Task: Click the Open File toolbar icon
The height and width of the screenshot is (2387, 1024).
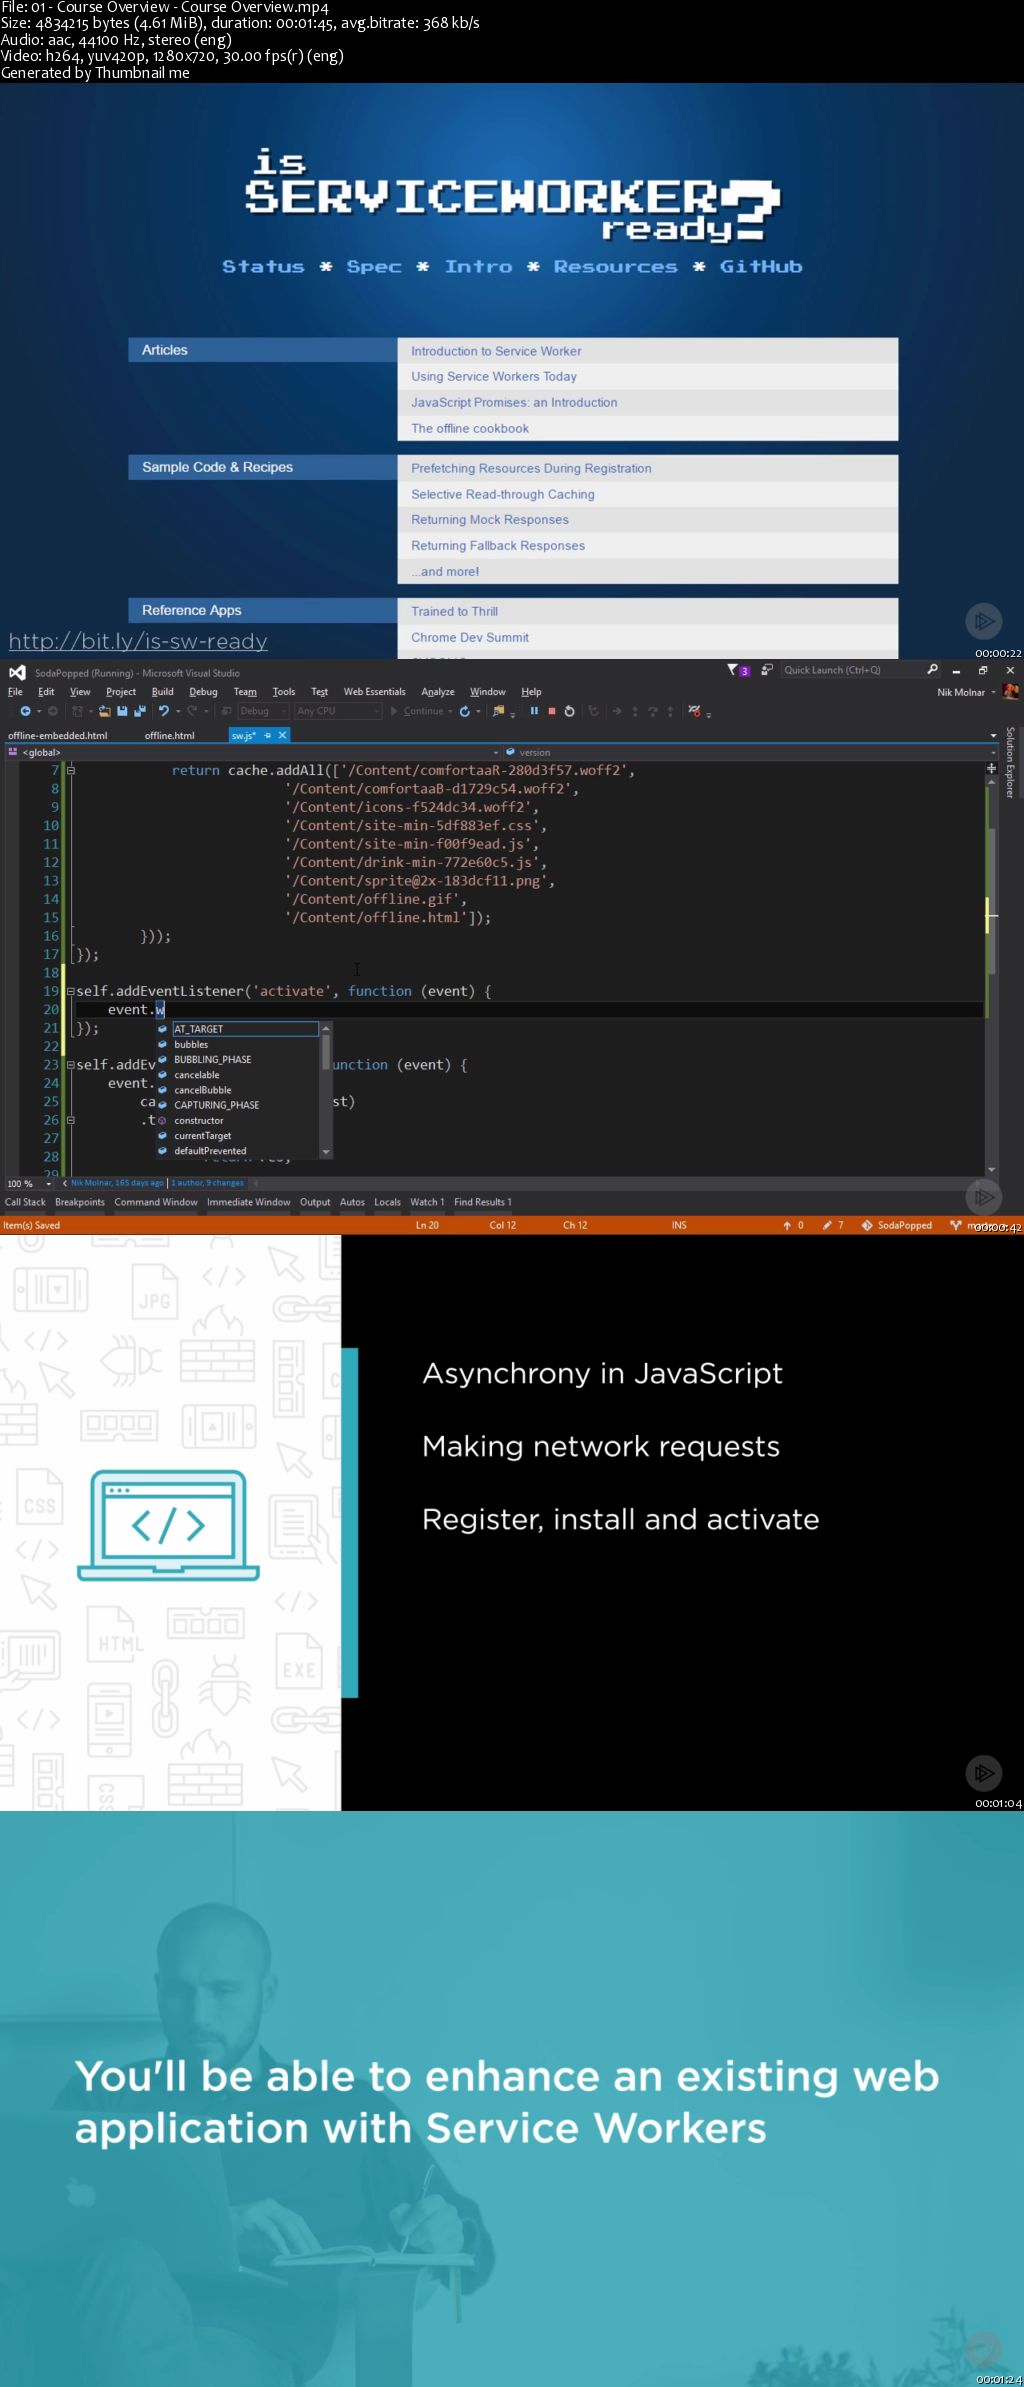Action: [x=104, y=711]
